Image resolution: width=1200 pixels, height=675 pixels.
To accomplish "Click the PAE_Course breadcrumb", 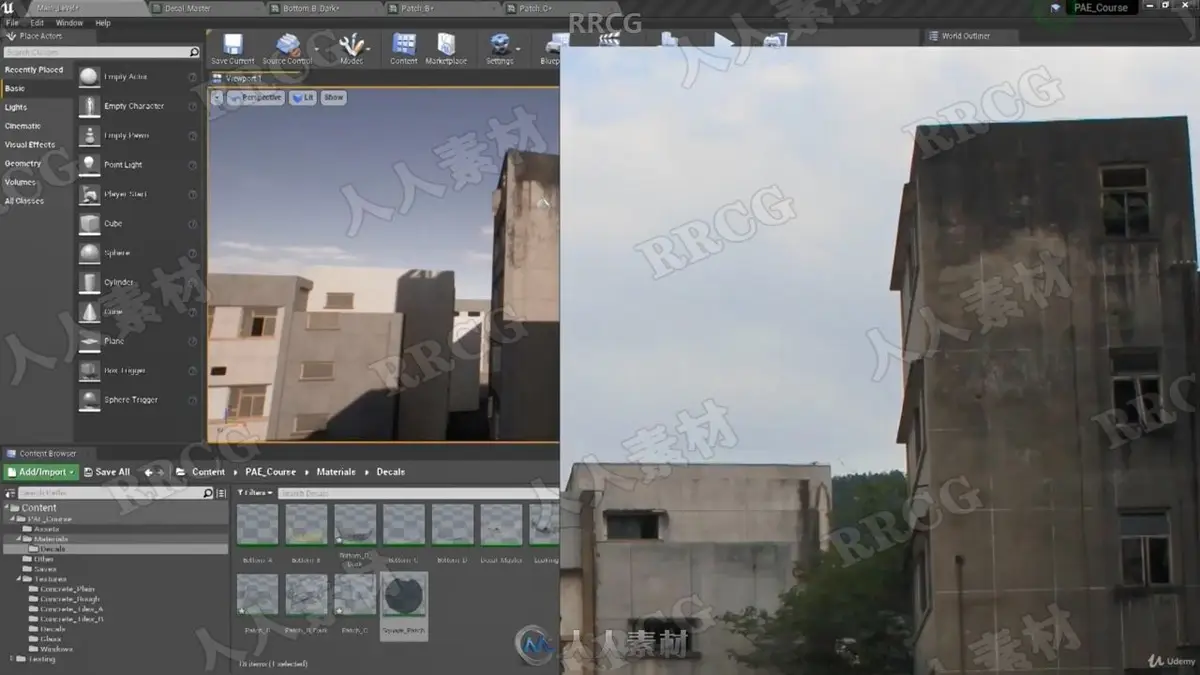I will [x=270, y=472].
